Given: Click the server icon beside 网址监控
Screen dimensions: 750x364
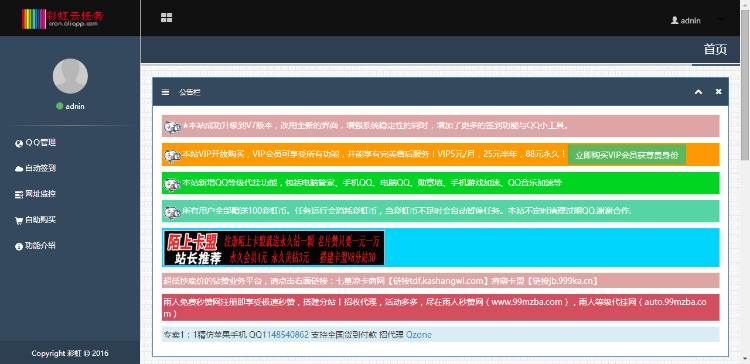Looking at the screenshot, I should (x=19, y=195).
